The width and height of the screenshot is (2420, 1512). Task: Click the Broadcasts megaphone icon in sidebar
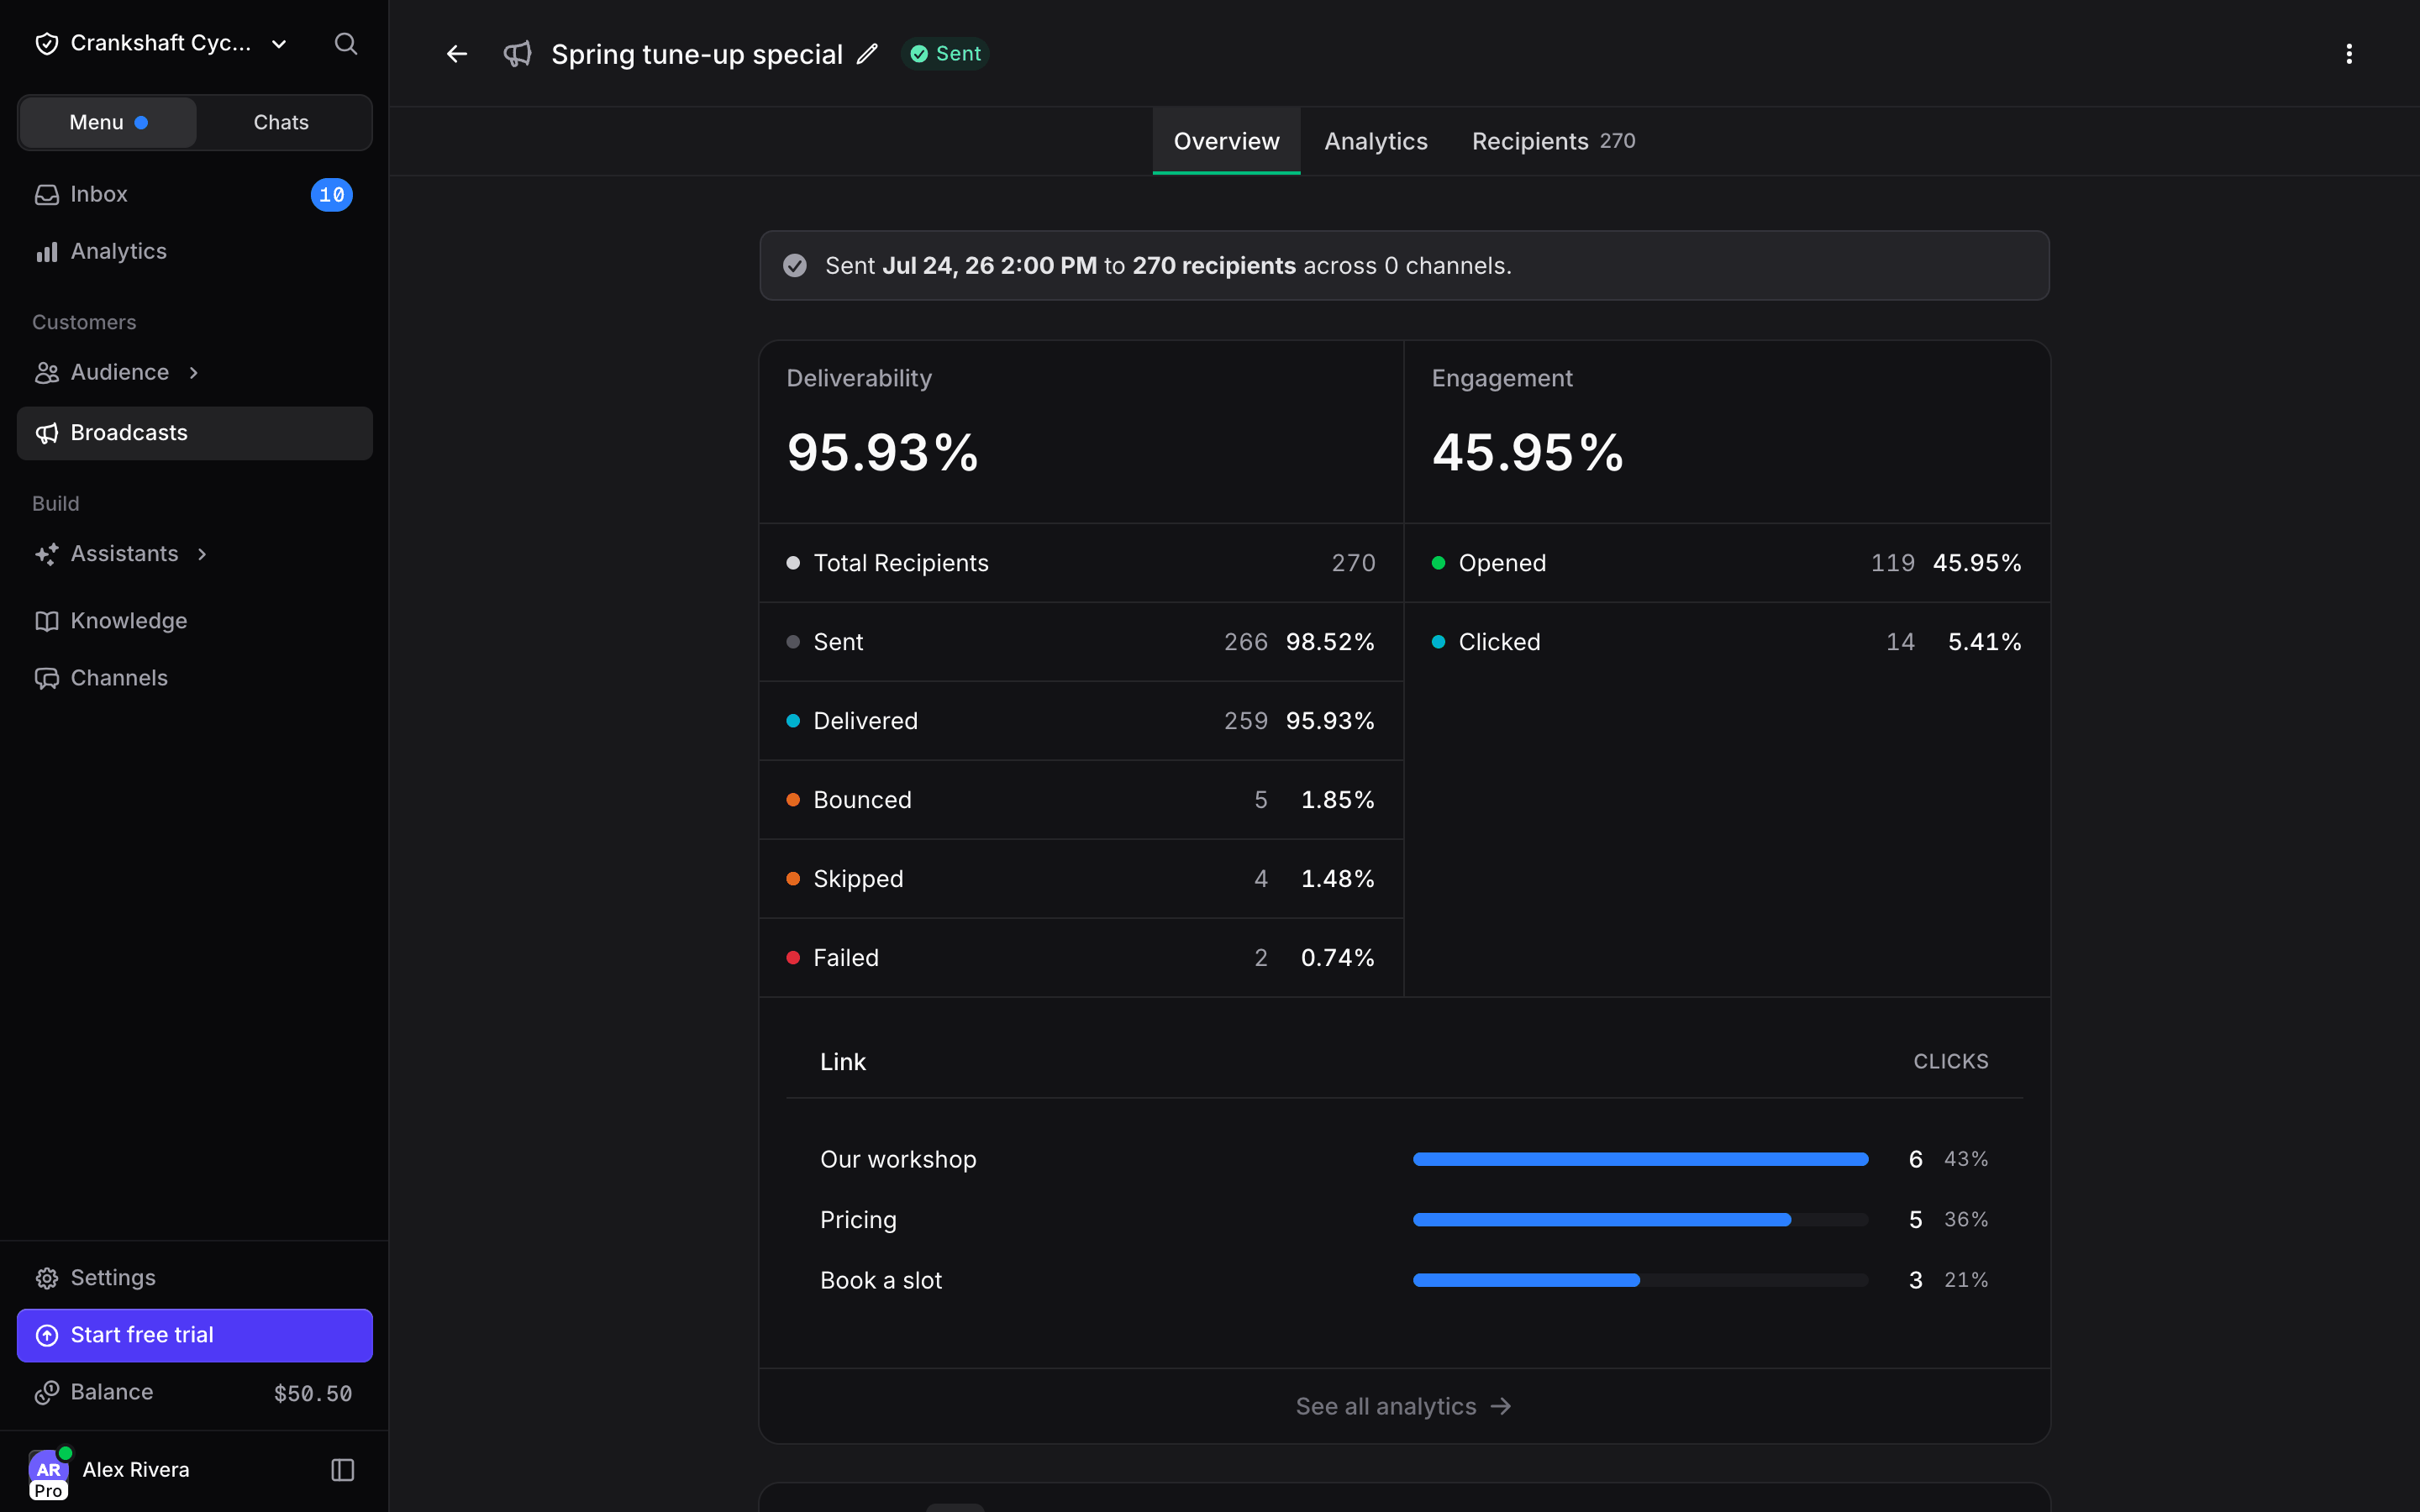coord(47,433)
